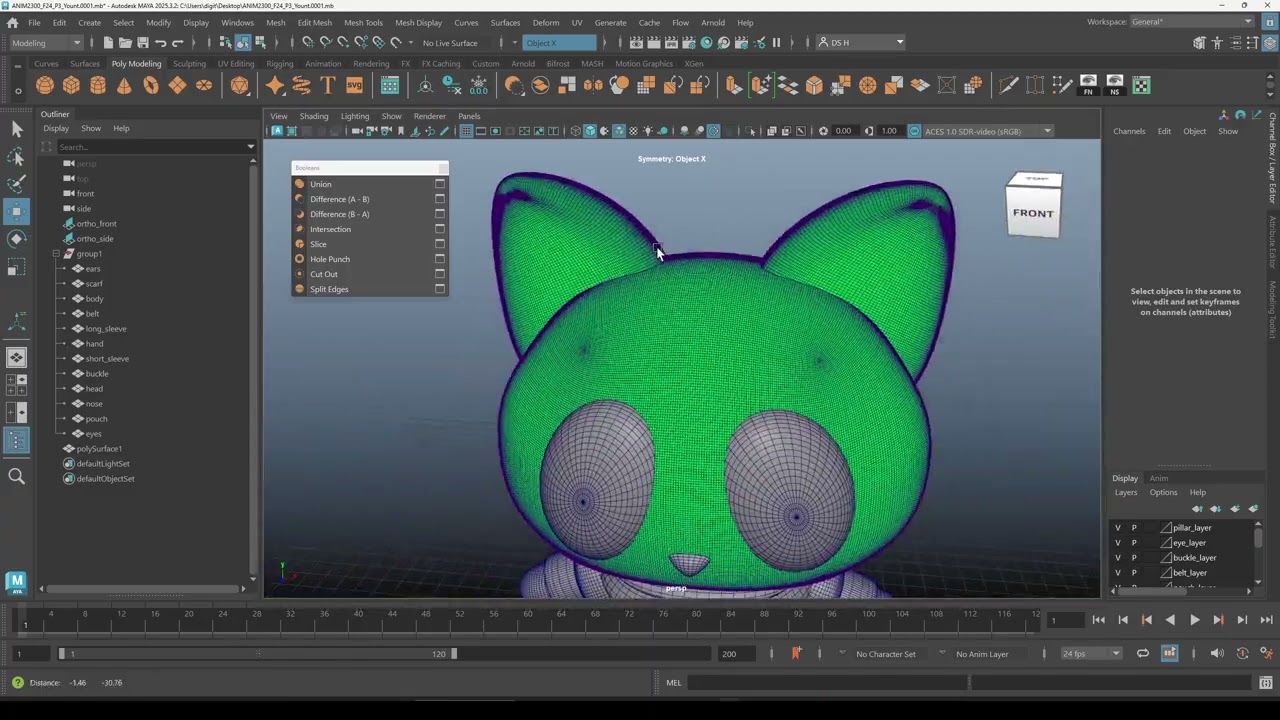This screenshot has width=1280, height=720.
Task: Click the SVG import shelf icon
Action: coord(354,86)
